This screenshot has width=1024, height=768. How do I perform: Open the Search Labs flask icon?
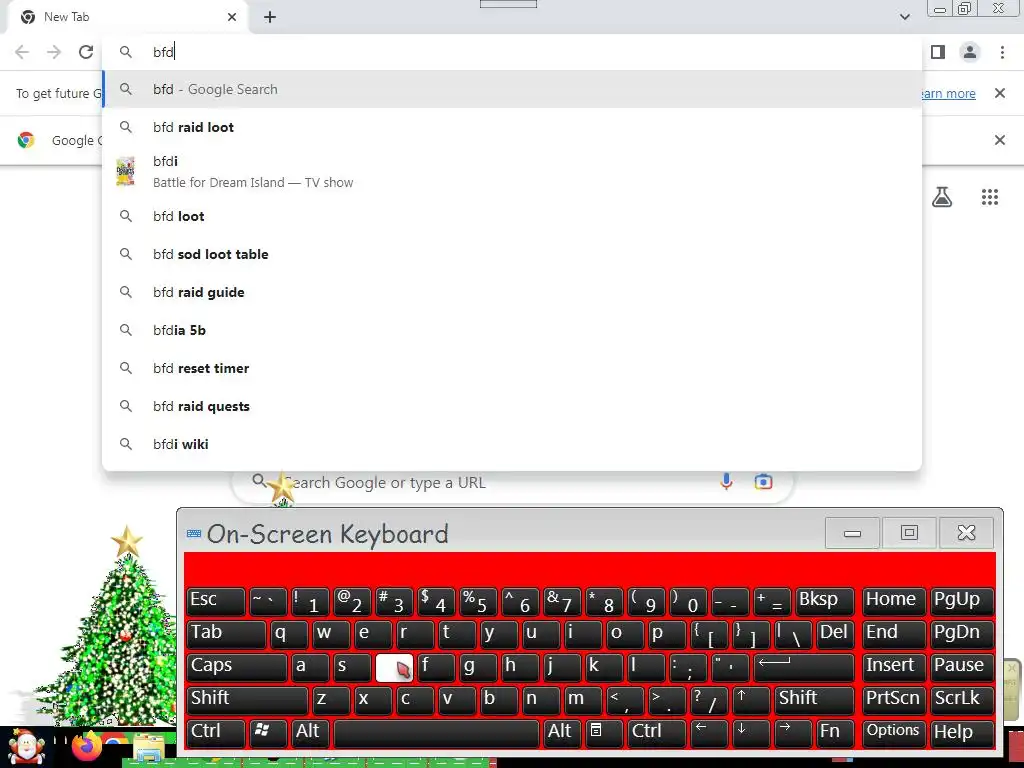coord(942,197)
